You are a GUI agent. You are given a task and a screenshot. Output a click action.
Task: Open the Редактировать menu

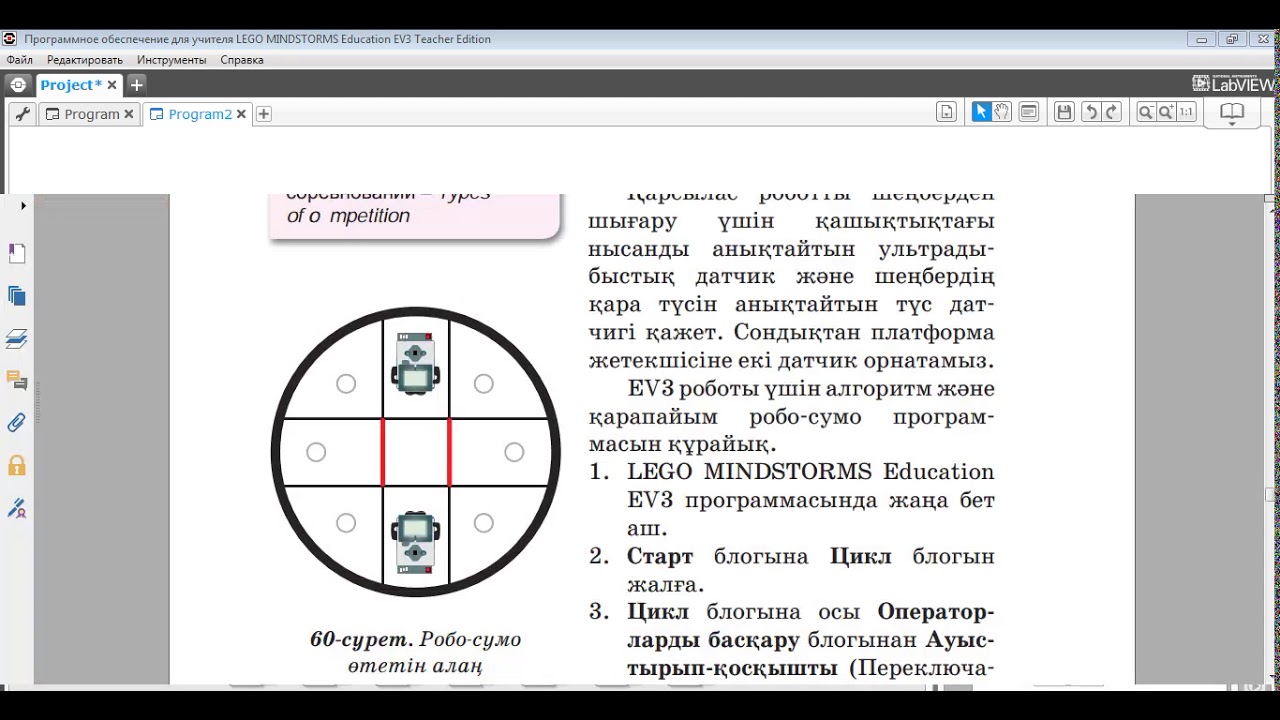(x=85, y=60)
